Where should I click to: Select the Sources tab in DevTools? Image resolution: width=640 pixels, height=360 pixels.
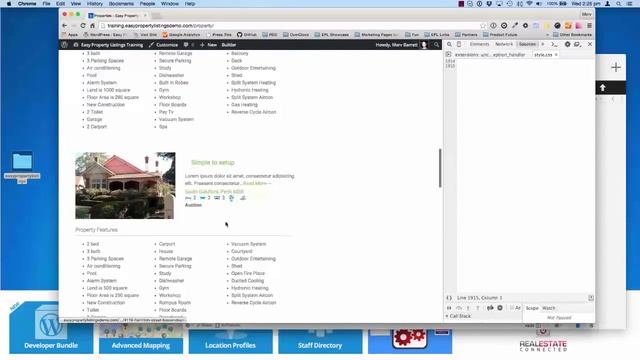coord(527,44)
